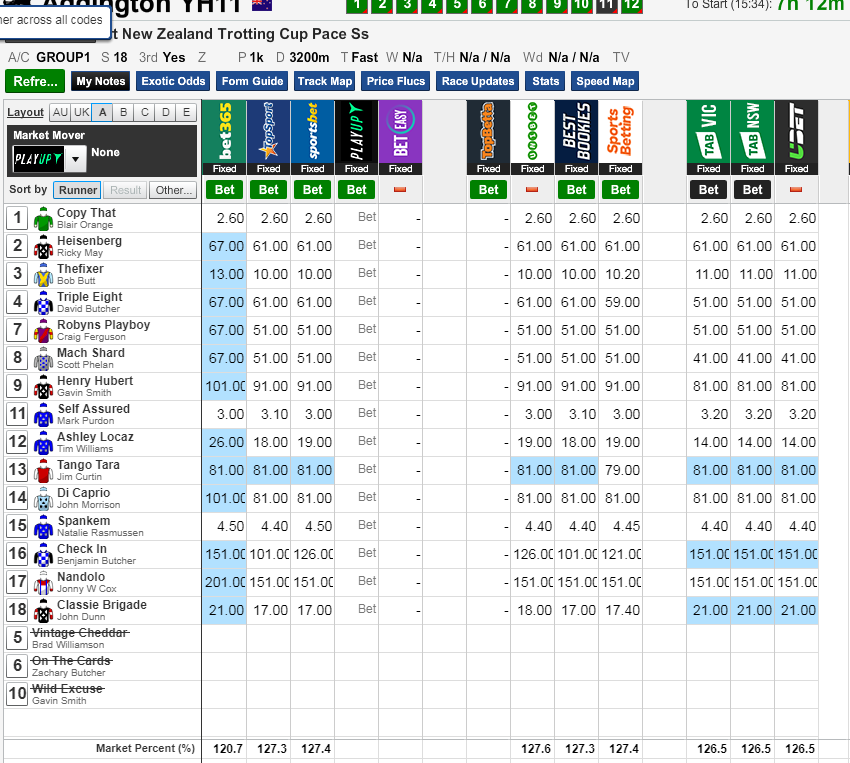The image size is (850, 763).
Task: Select layout option E
Action: tap(186, 112)
